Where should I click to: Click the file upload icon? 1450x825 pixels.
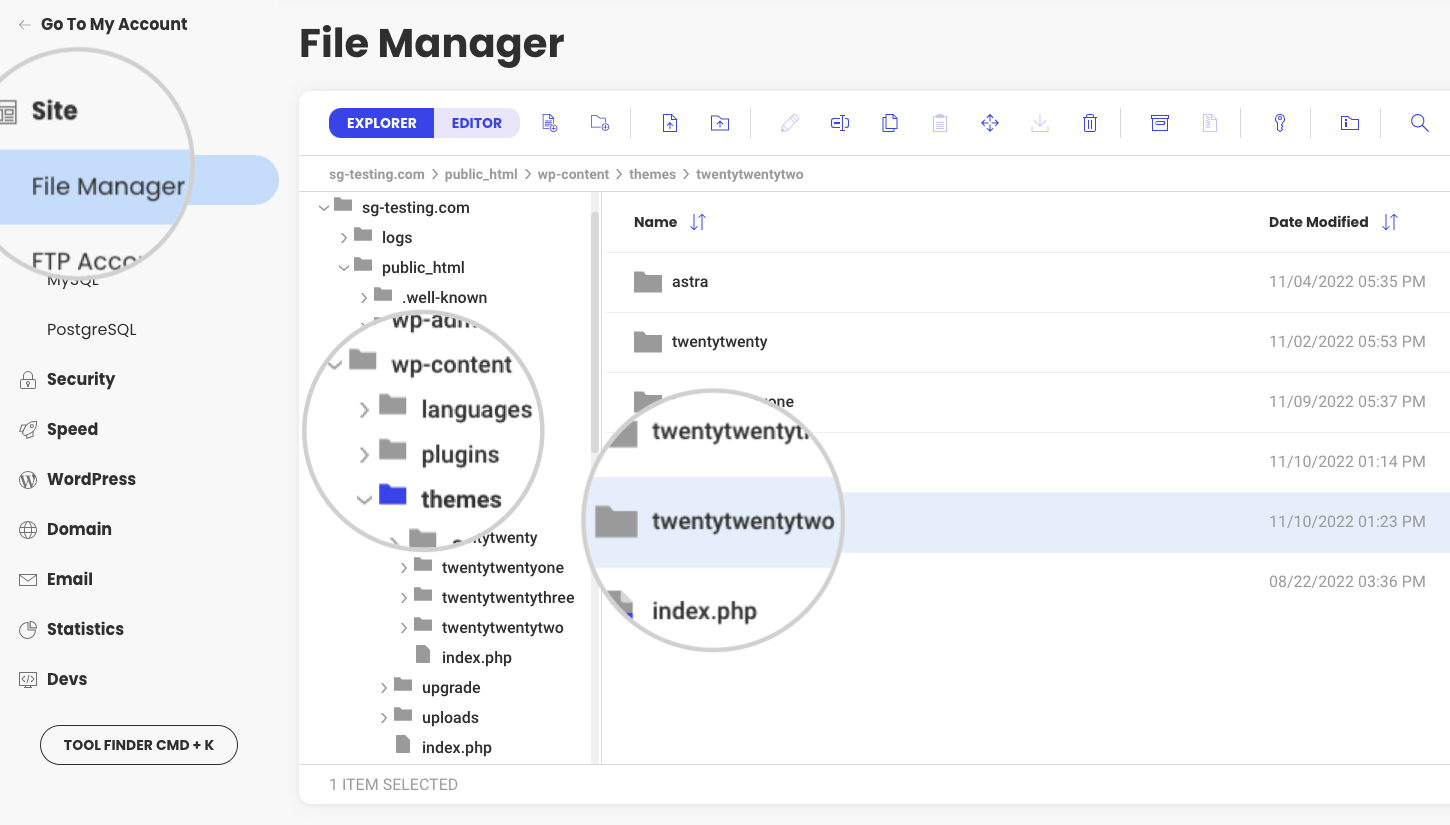tap(670, 123)
